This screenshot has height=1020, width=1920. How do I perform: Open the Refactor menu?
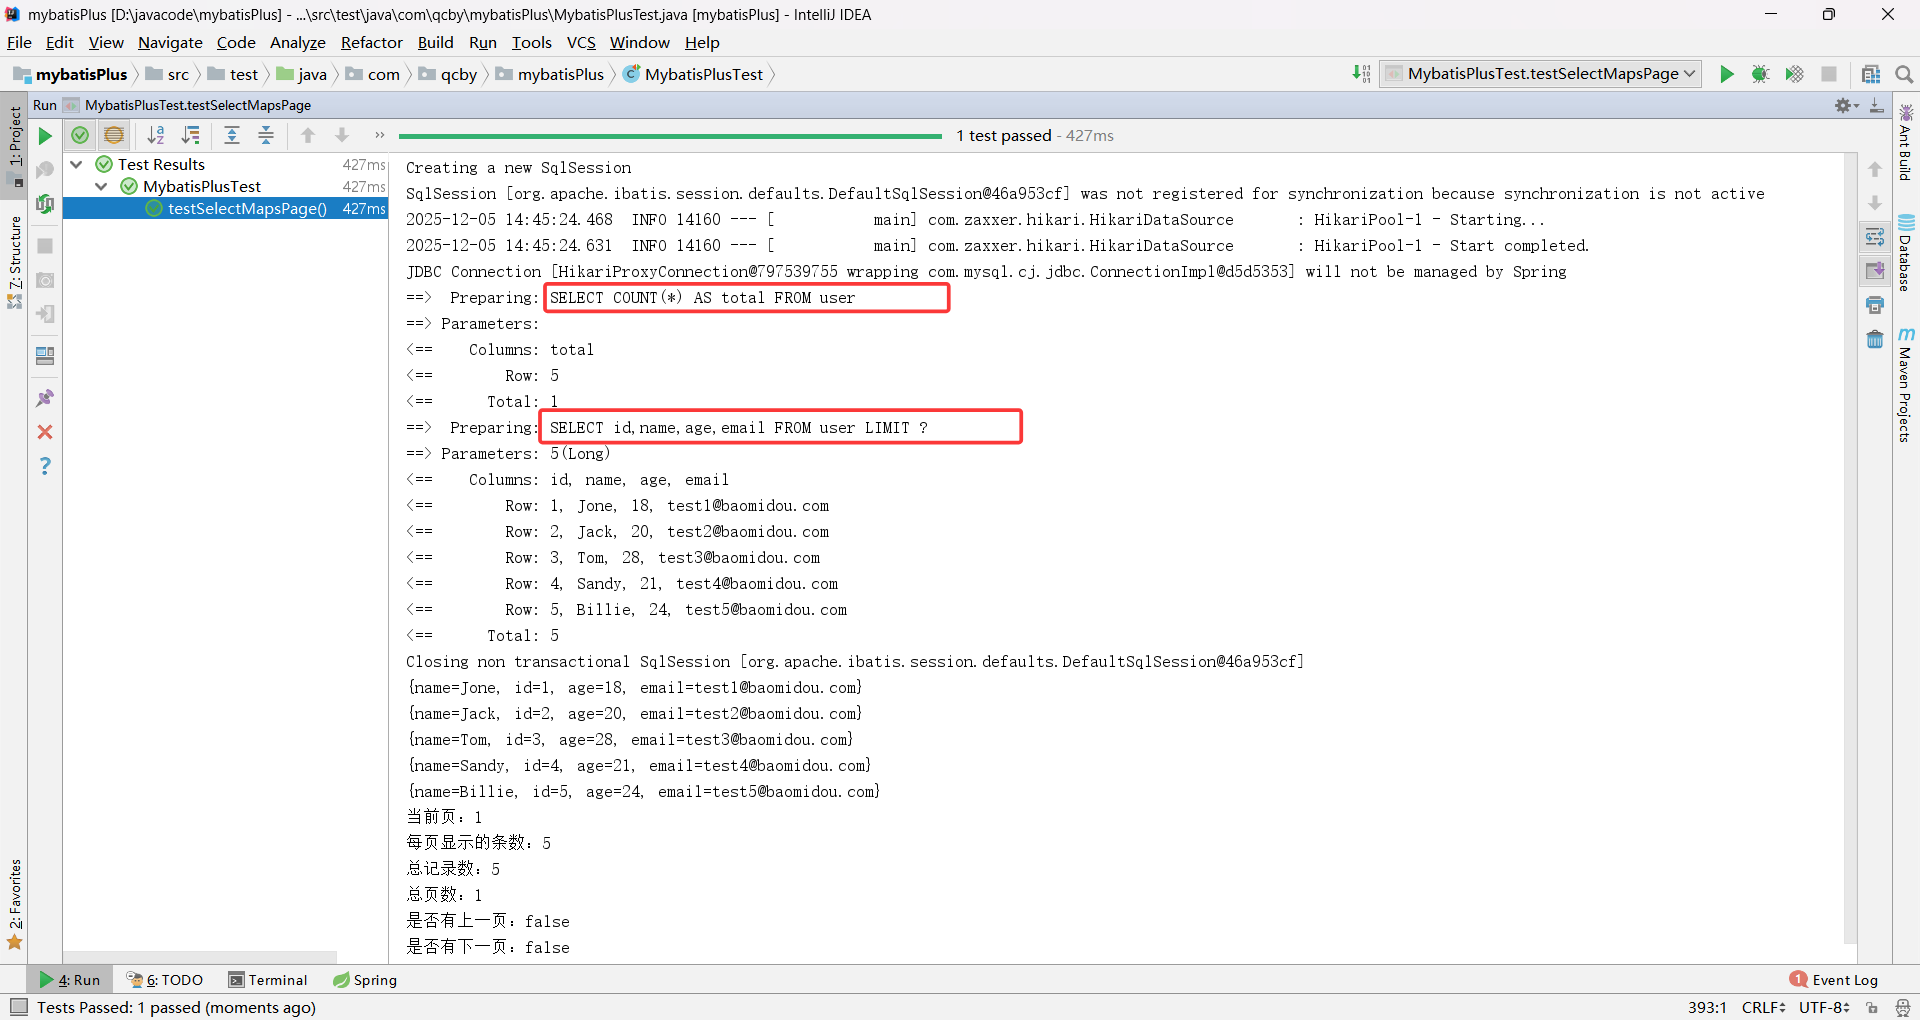tap(371, 42)
